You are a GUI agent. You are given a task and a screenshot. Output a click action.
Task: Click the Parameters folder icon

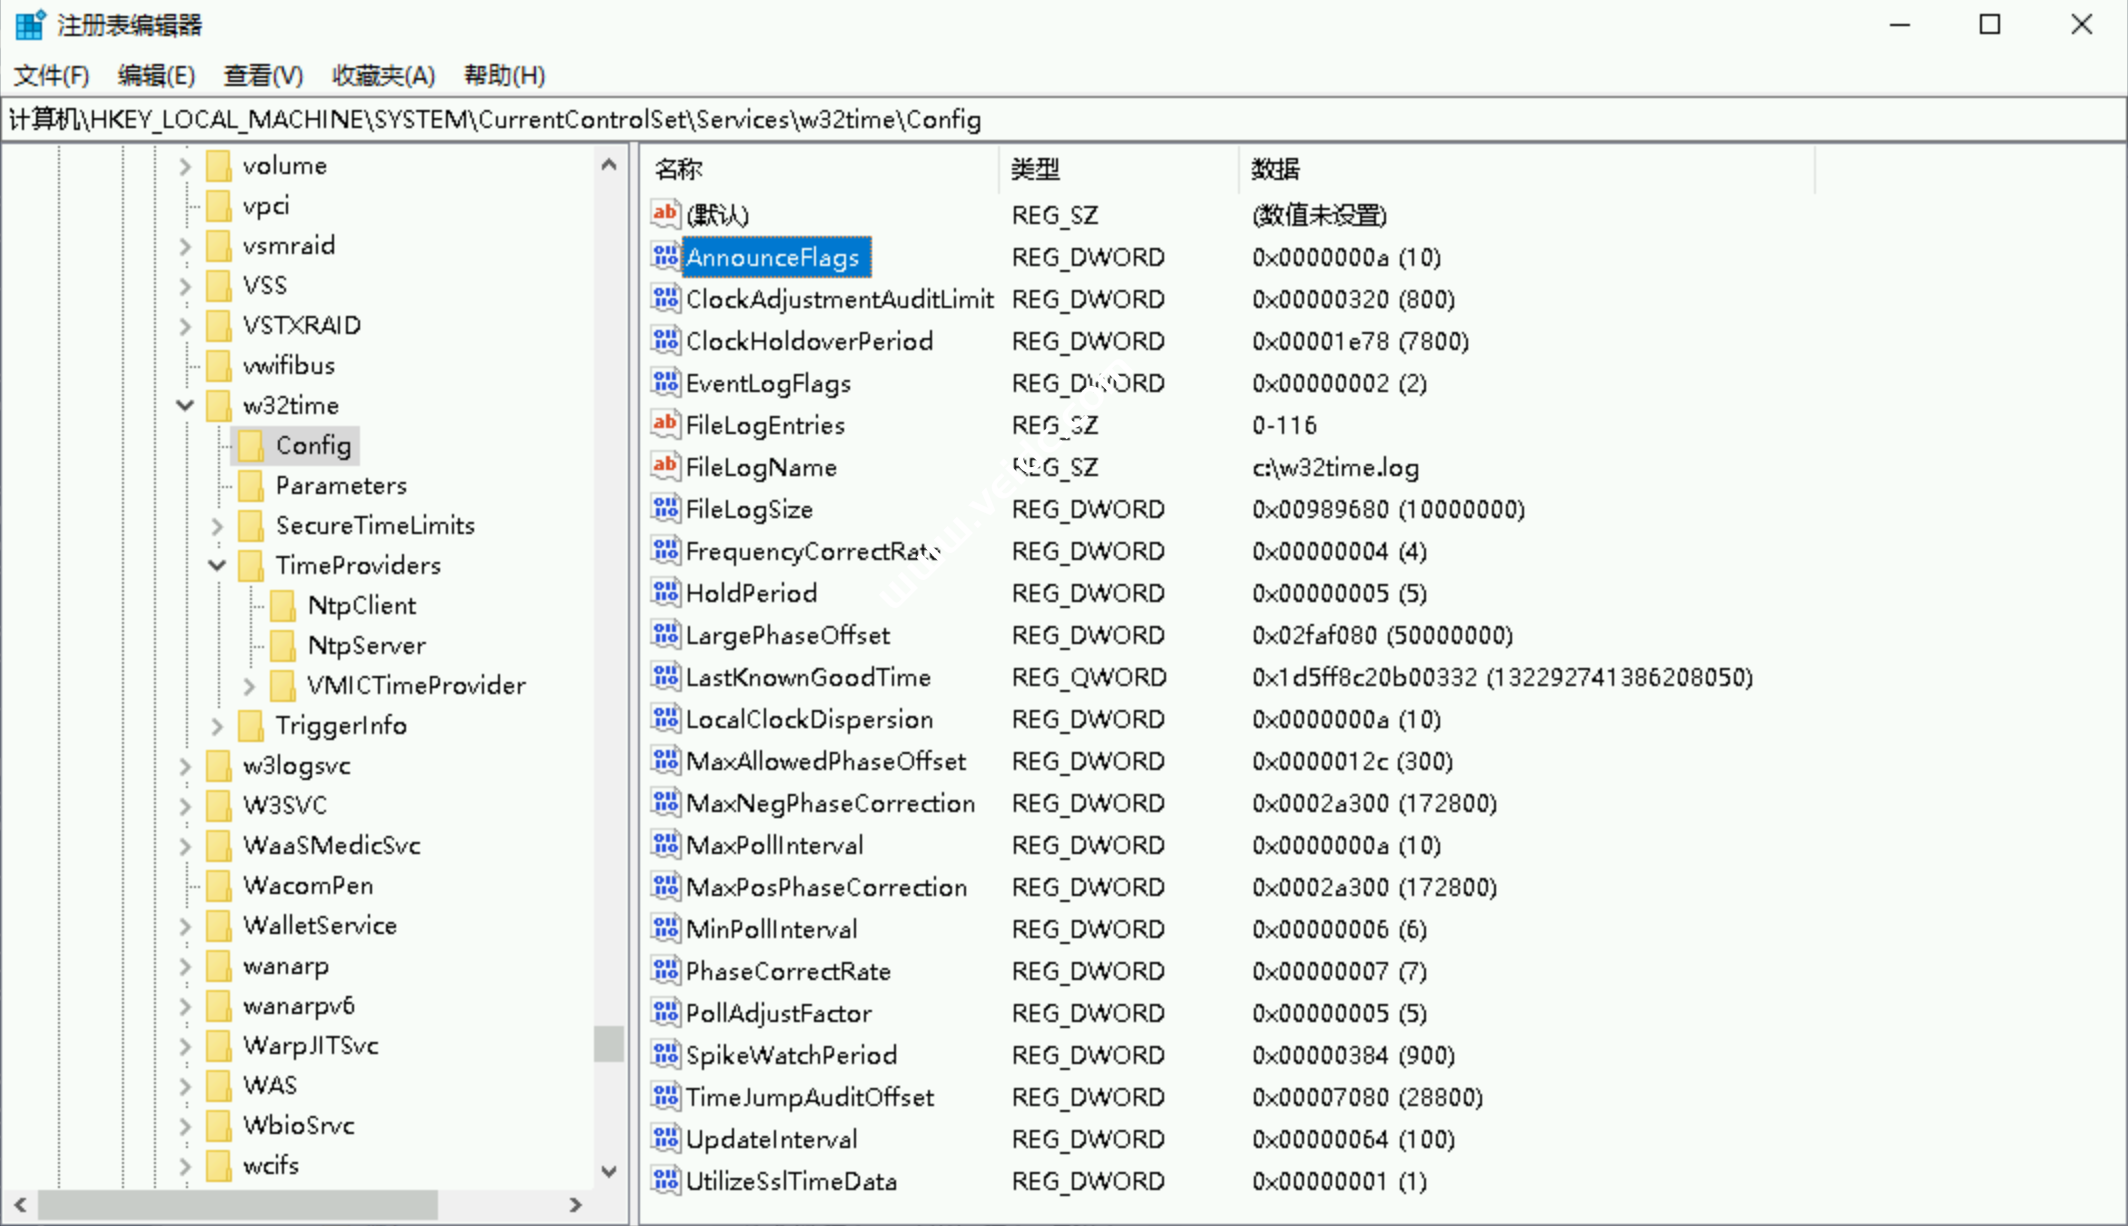(x=251, y=485)
